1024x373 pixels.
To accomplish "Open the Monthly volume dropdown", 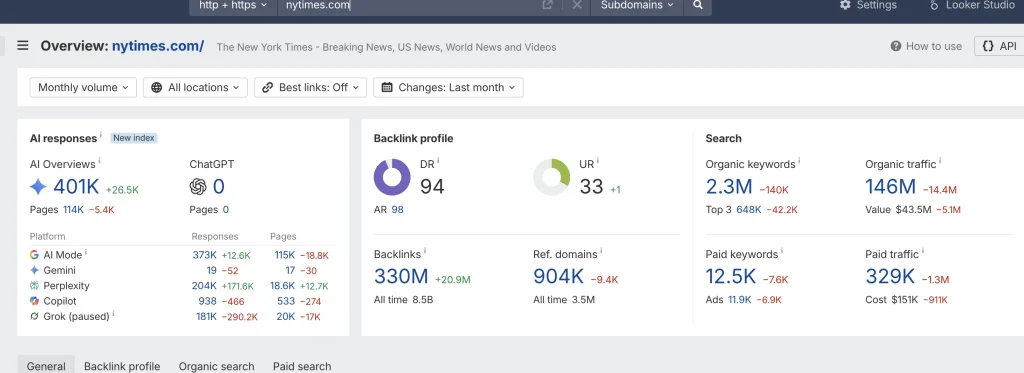I will pos(83,88).
